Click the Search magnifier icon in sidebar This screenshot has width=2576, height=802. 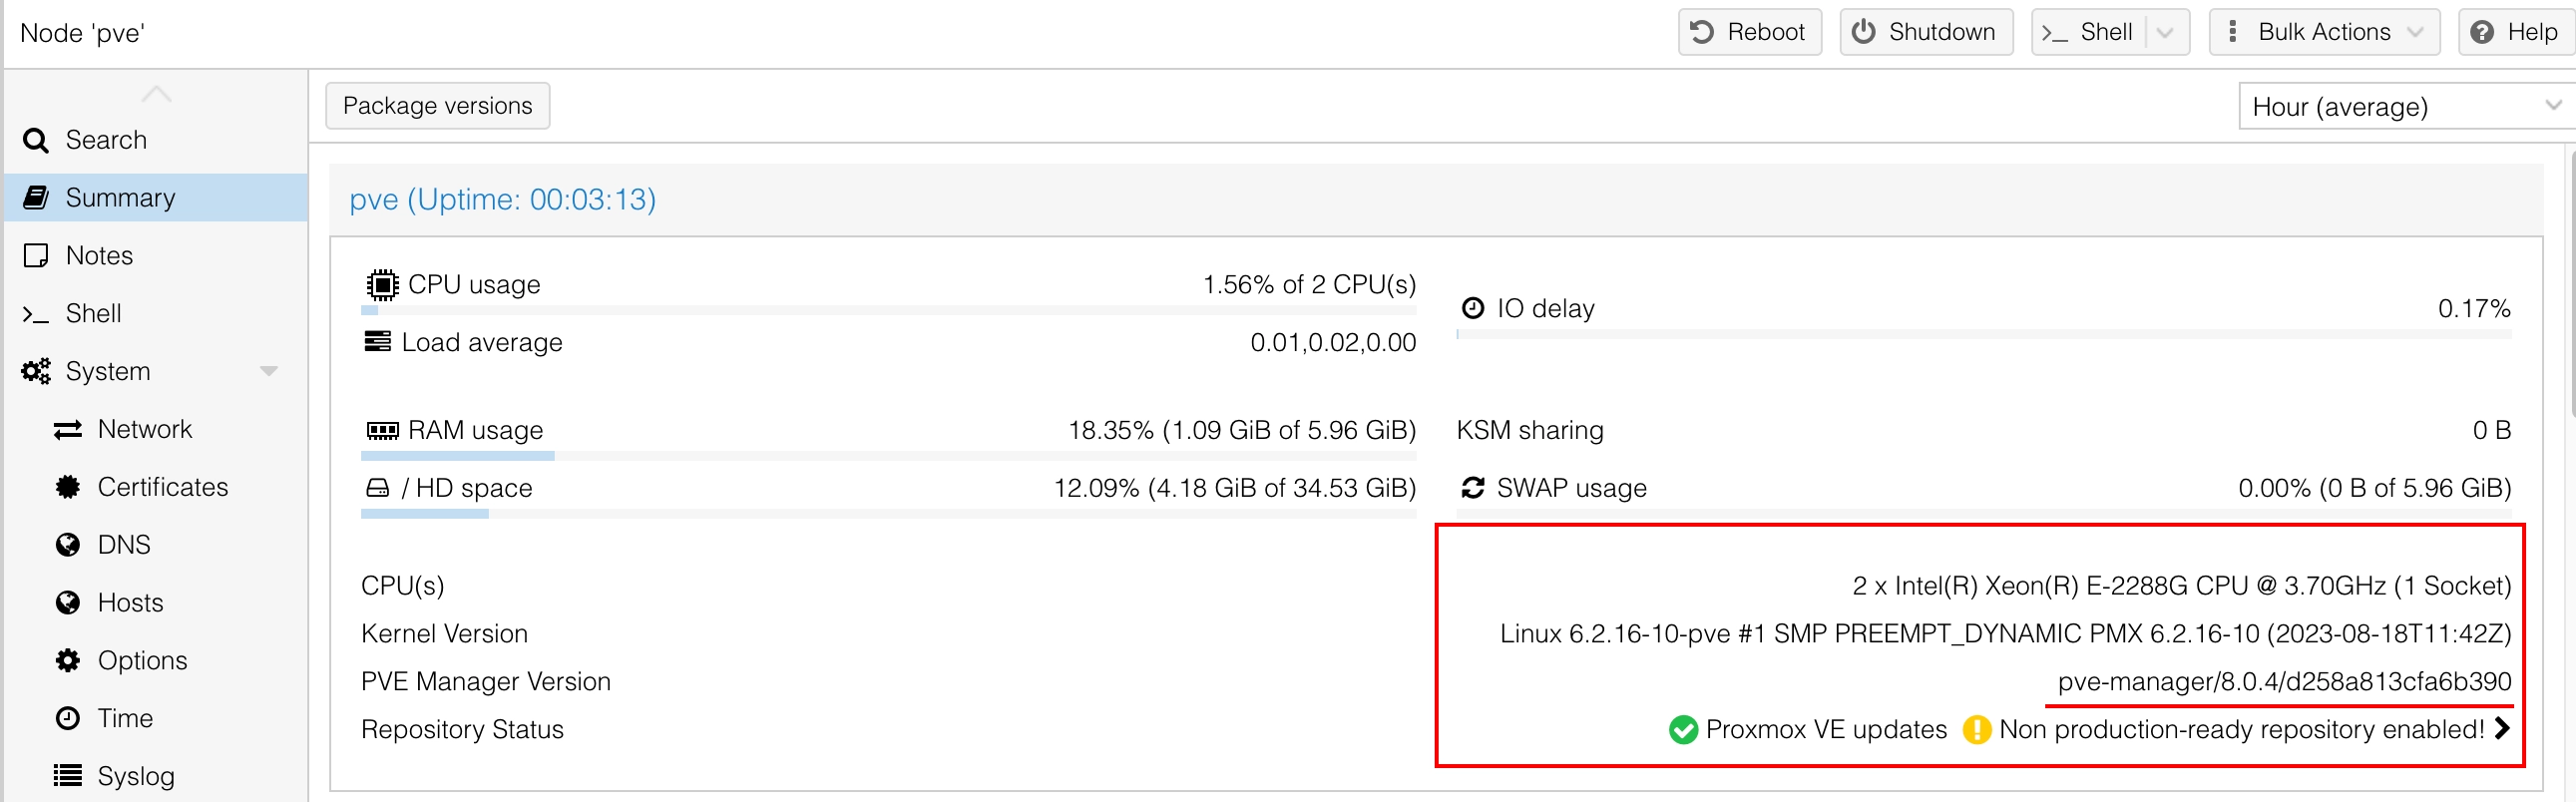(x=36, y=140)
